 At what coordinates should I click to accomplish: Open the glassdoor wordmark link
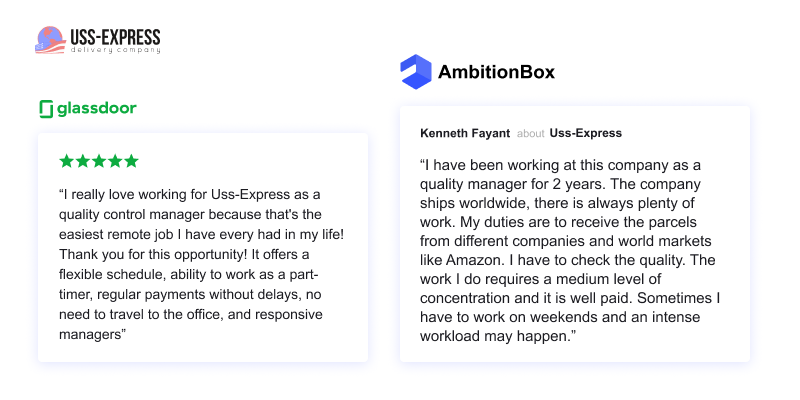click(x=97, y=109)
